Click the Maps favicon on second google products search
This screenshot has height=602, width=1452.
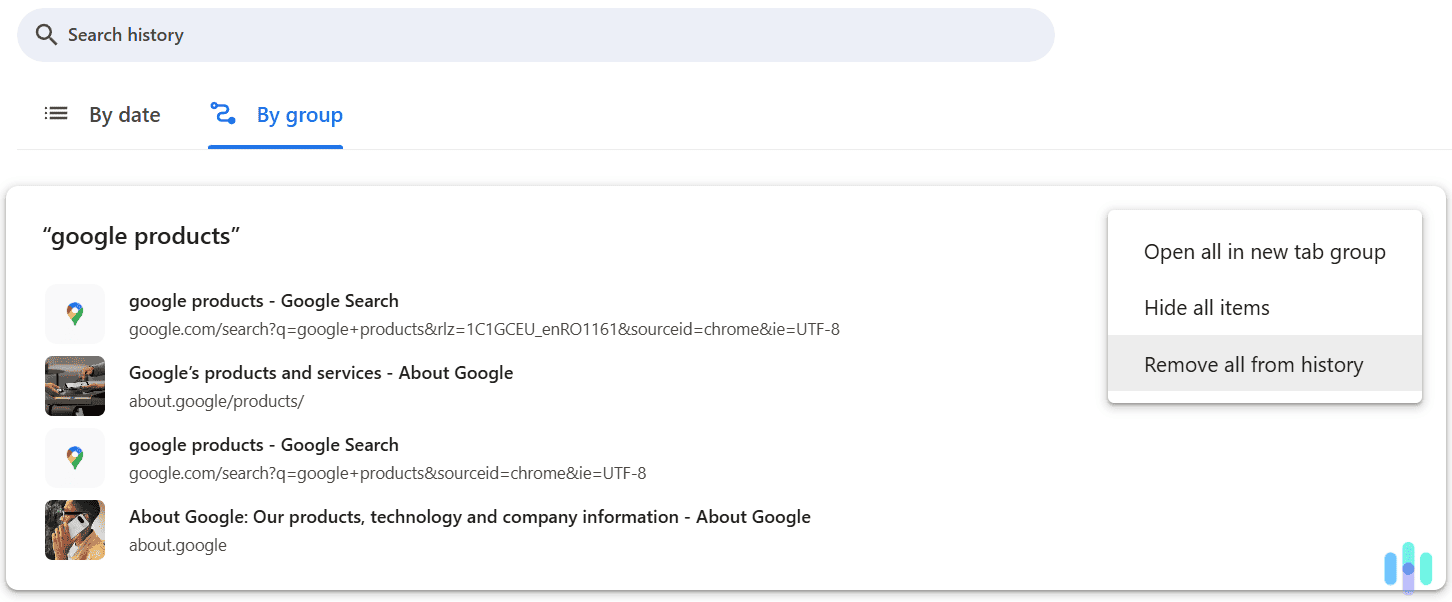(x=75, y=457)
